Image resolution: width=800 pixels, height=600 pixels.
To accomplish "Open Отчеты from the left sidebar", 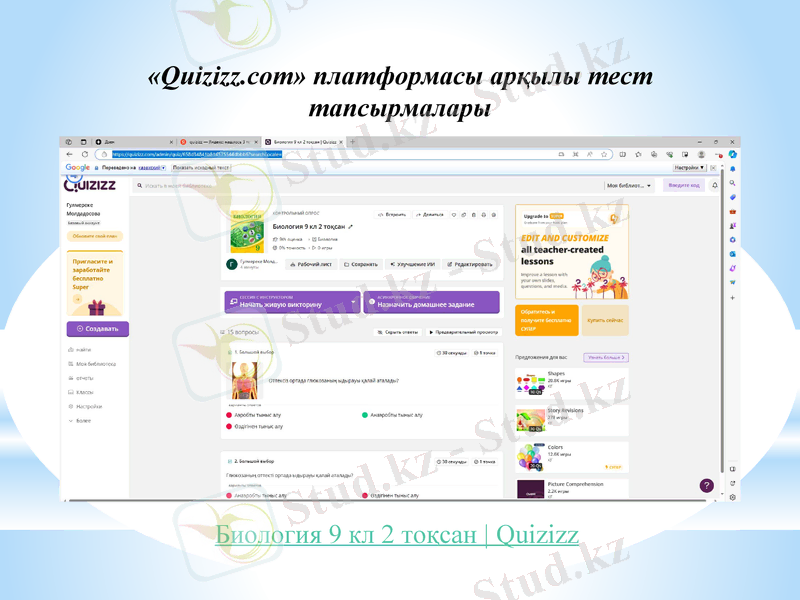I will 86,377.
